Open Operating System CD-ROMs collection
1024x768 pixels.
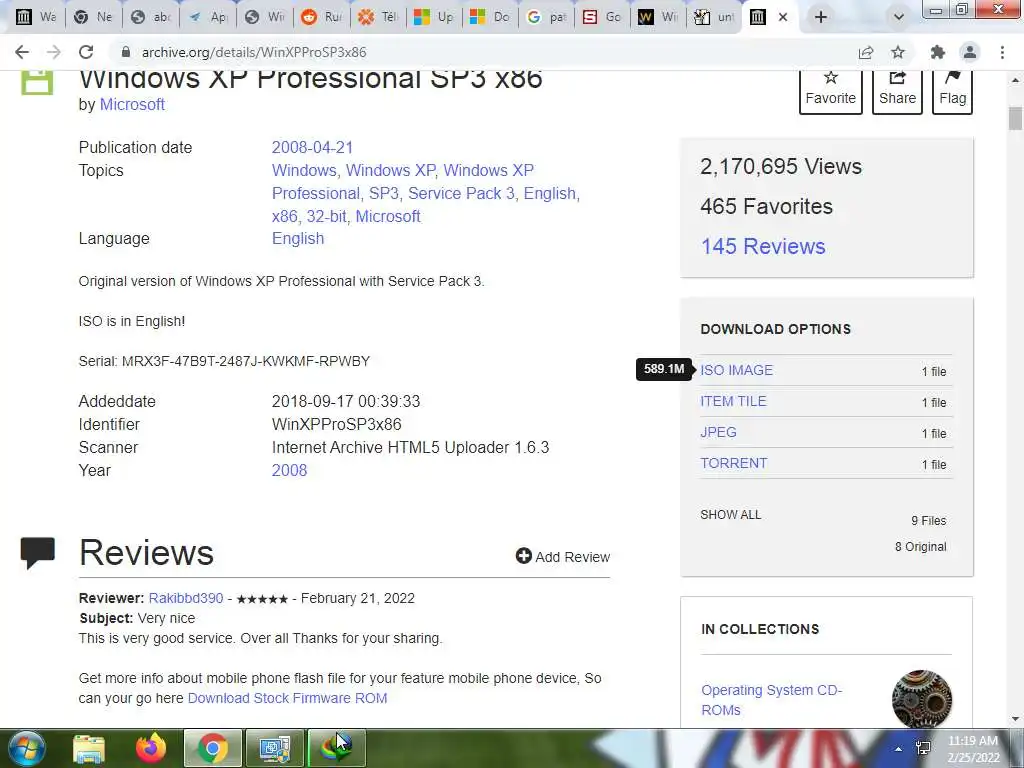point(771,699)
